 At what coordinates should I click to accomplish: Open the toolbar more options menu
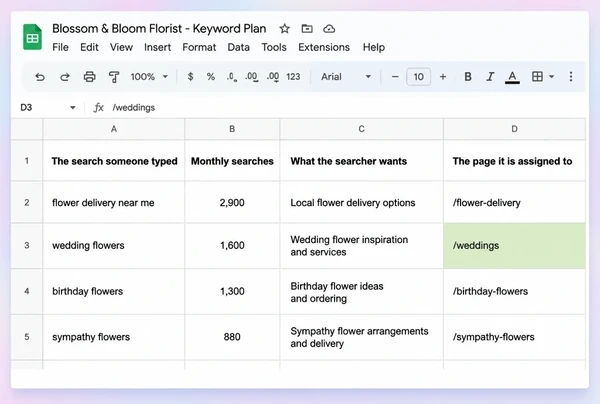(571, 77)
